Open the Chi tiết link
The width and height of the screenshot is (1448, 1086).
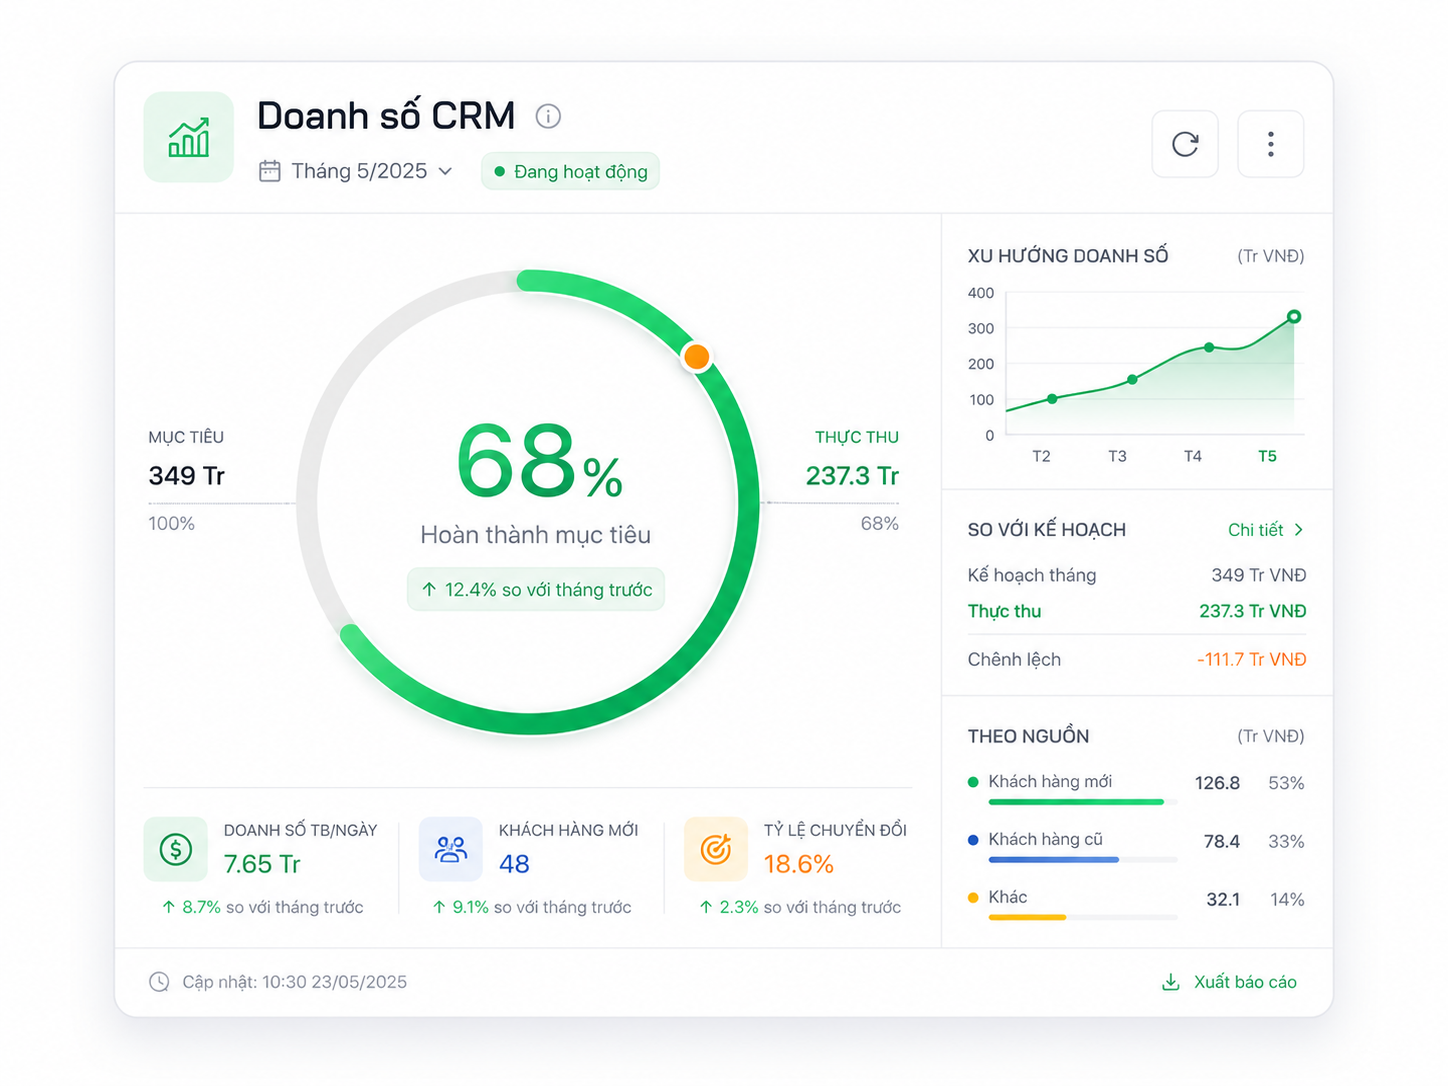[1266, 530]
